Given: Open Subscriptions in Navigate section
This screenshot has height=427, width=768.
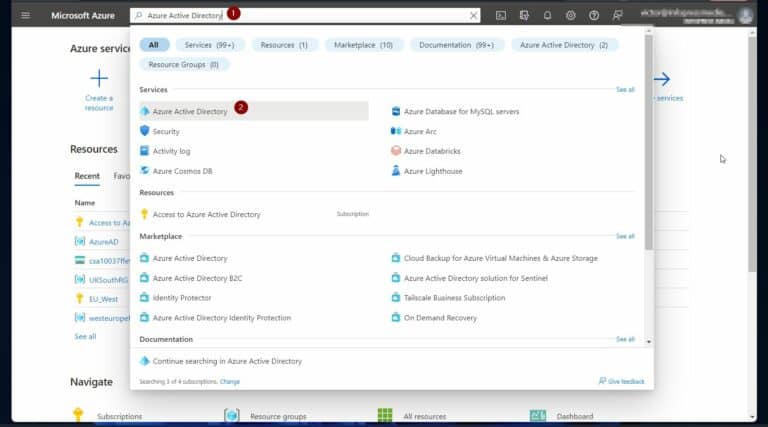Looking at the screenshot, I should 120,416.
